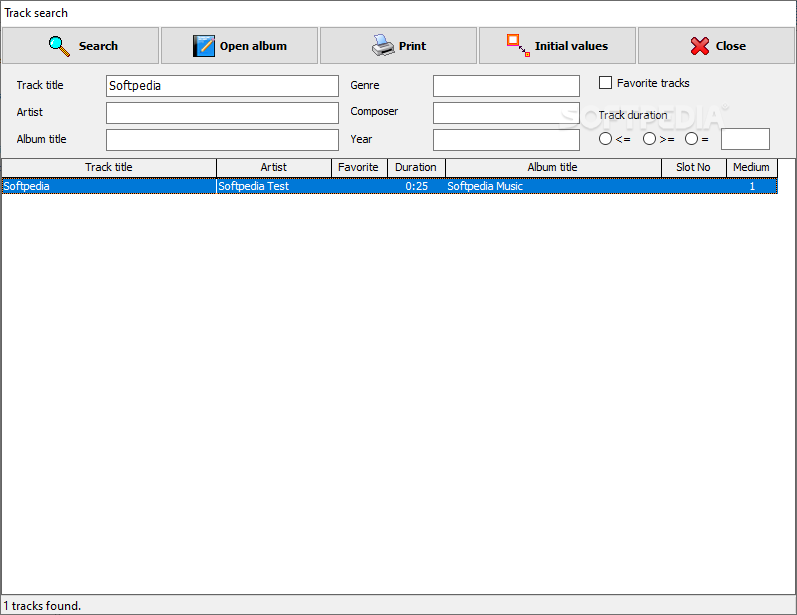Click the Track duration value field
This screenshot has width=797, height=615.
pos(745,139)
